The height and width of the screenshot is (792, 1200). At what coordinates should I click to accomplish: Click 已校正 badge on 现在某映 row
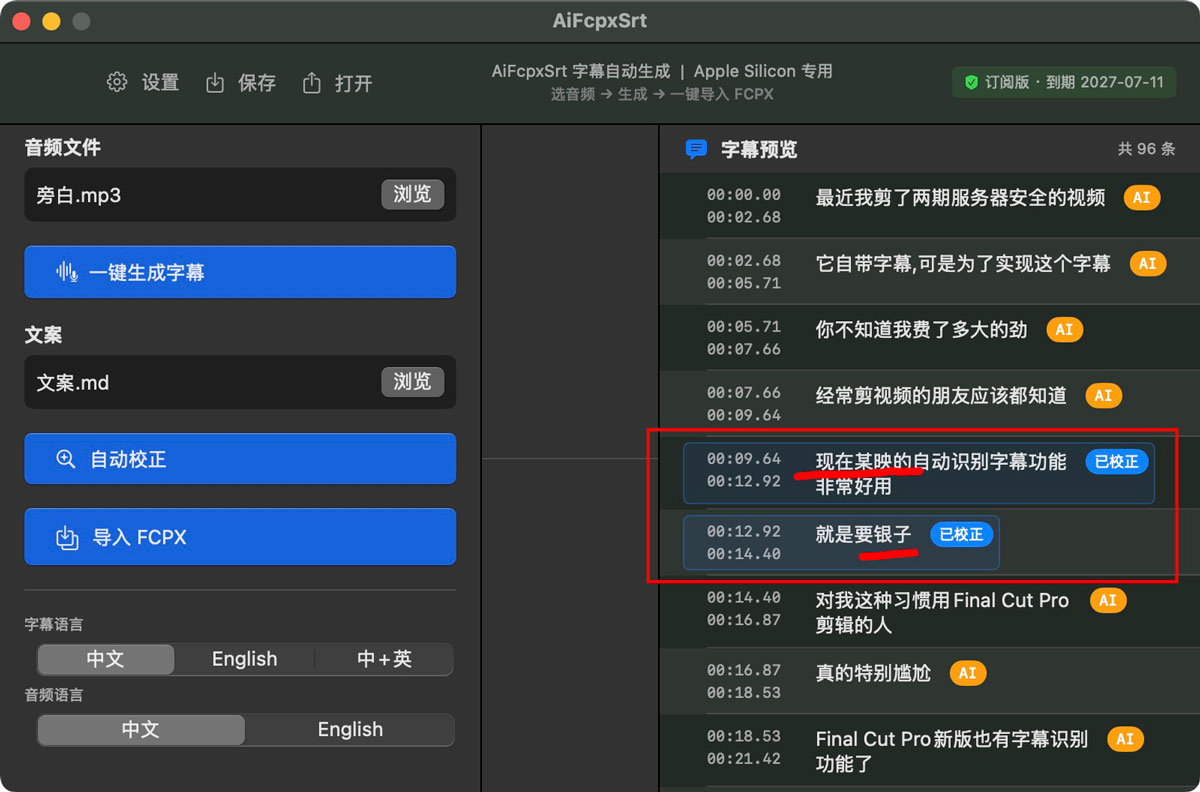(x=1116, y=461)
